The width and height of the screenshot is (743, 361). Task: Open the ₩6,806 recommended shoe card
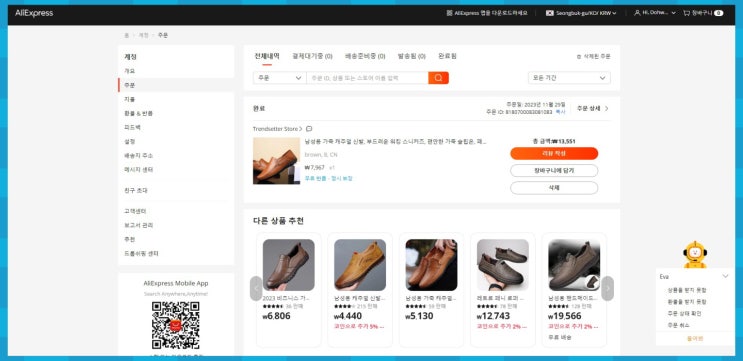(289, 290)
